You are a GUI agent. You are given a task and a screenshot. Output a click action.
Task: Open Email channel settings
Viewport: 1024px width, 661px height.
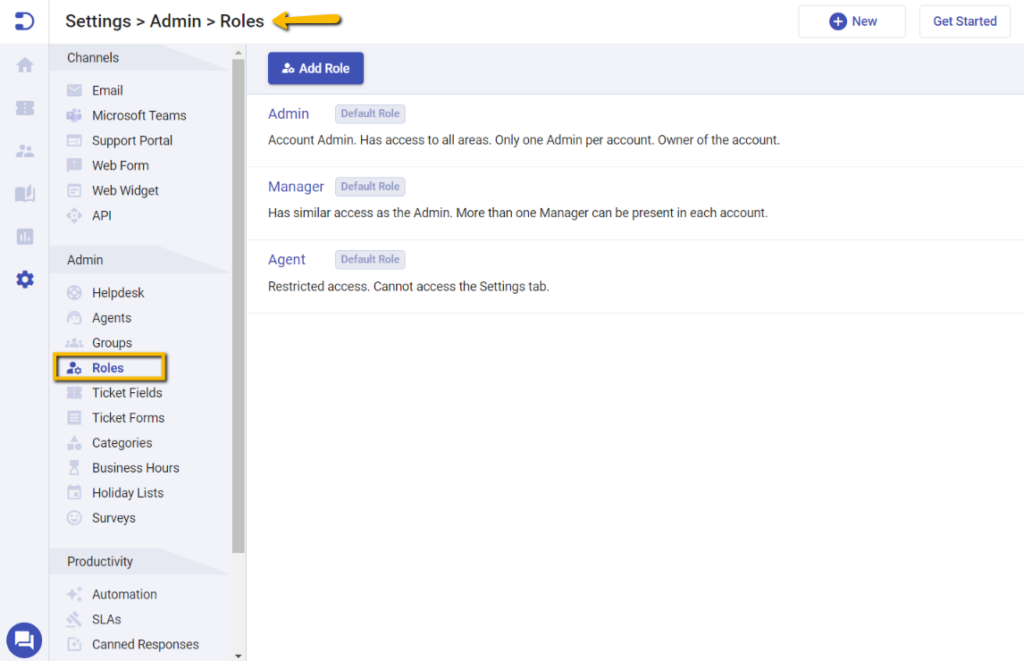(x=107, y=90)
